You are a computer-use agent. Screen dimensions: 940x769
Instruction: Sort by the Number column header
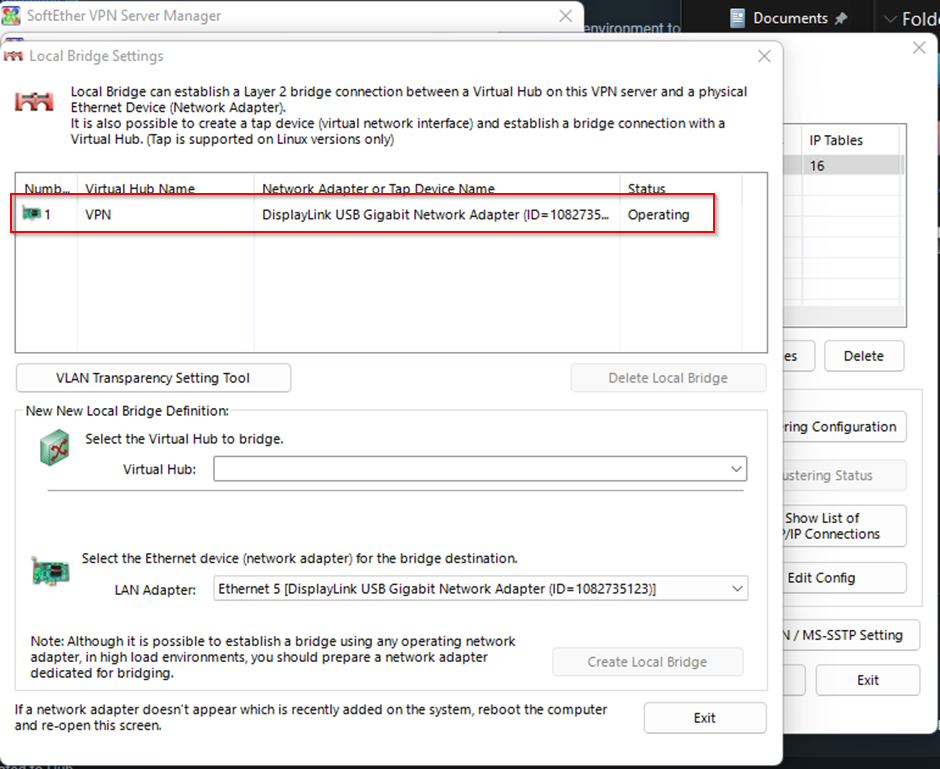(x=47, y=188)
